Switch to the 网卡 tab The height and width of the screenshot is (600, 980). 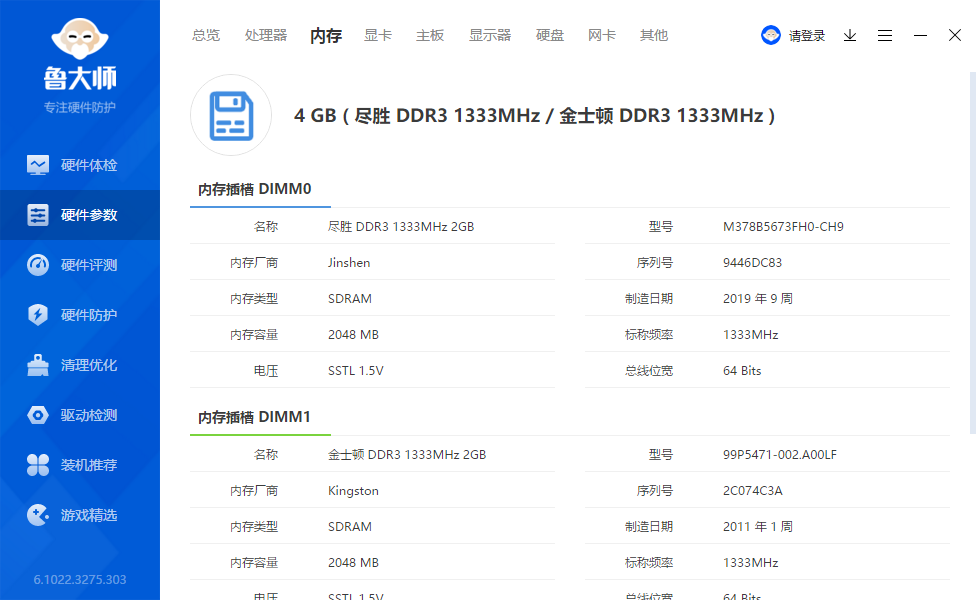pos(602,36)
